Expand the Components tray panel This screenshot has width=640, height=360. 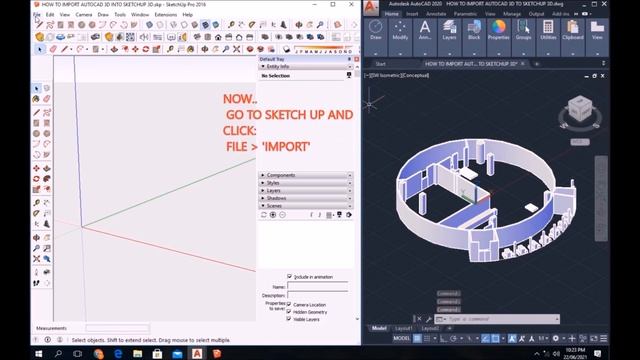pyautogui.click(x=263, y=175)
